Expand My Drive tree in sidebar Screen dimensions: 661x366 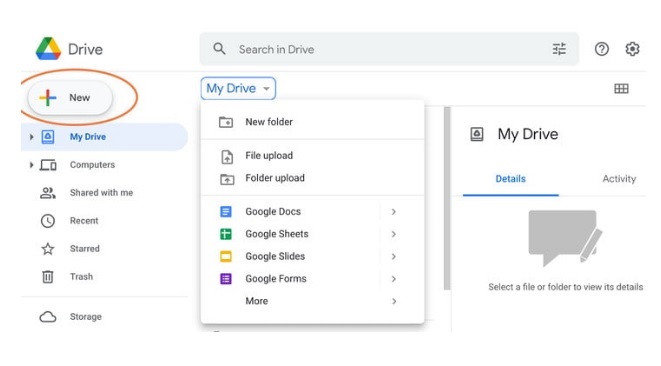[x=31, y=137]
